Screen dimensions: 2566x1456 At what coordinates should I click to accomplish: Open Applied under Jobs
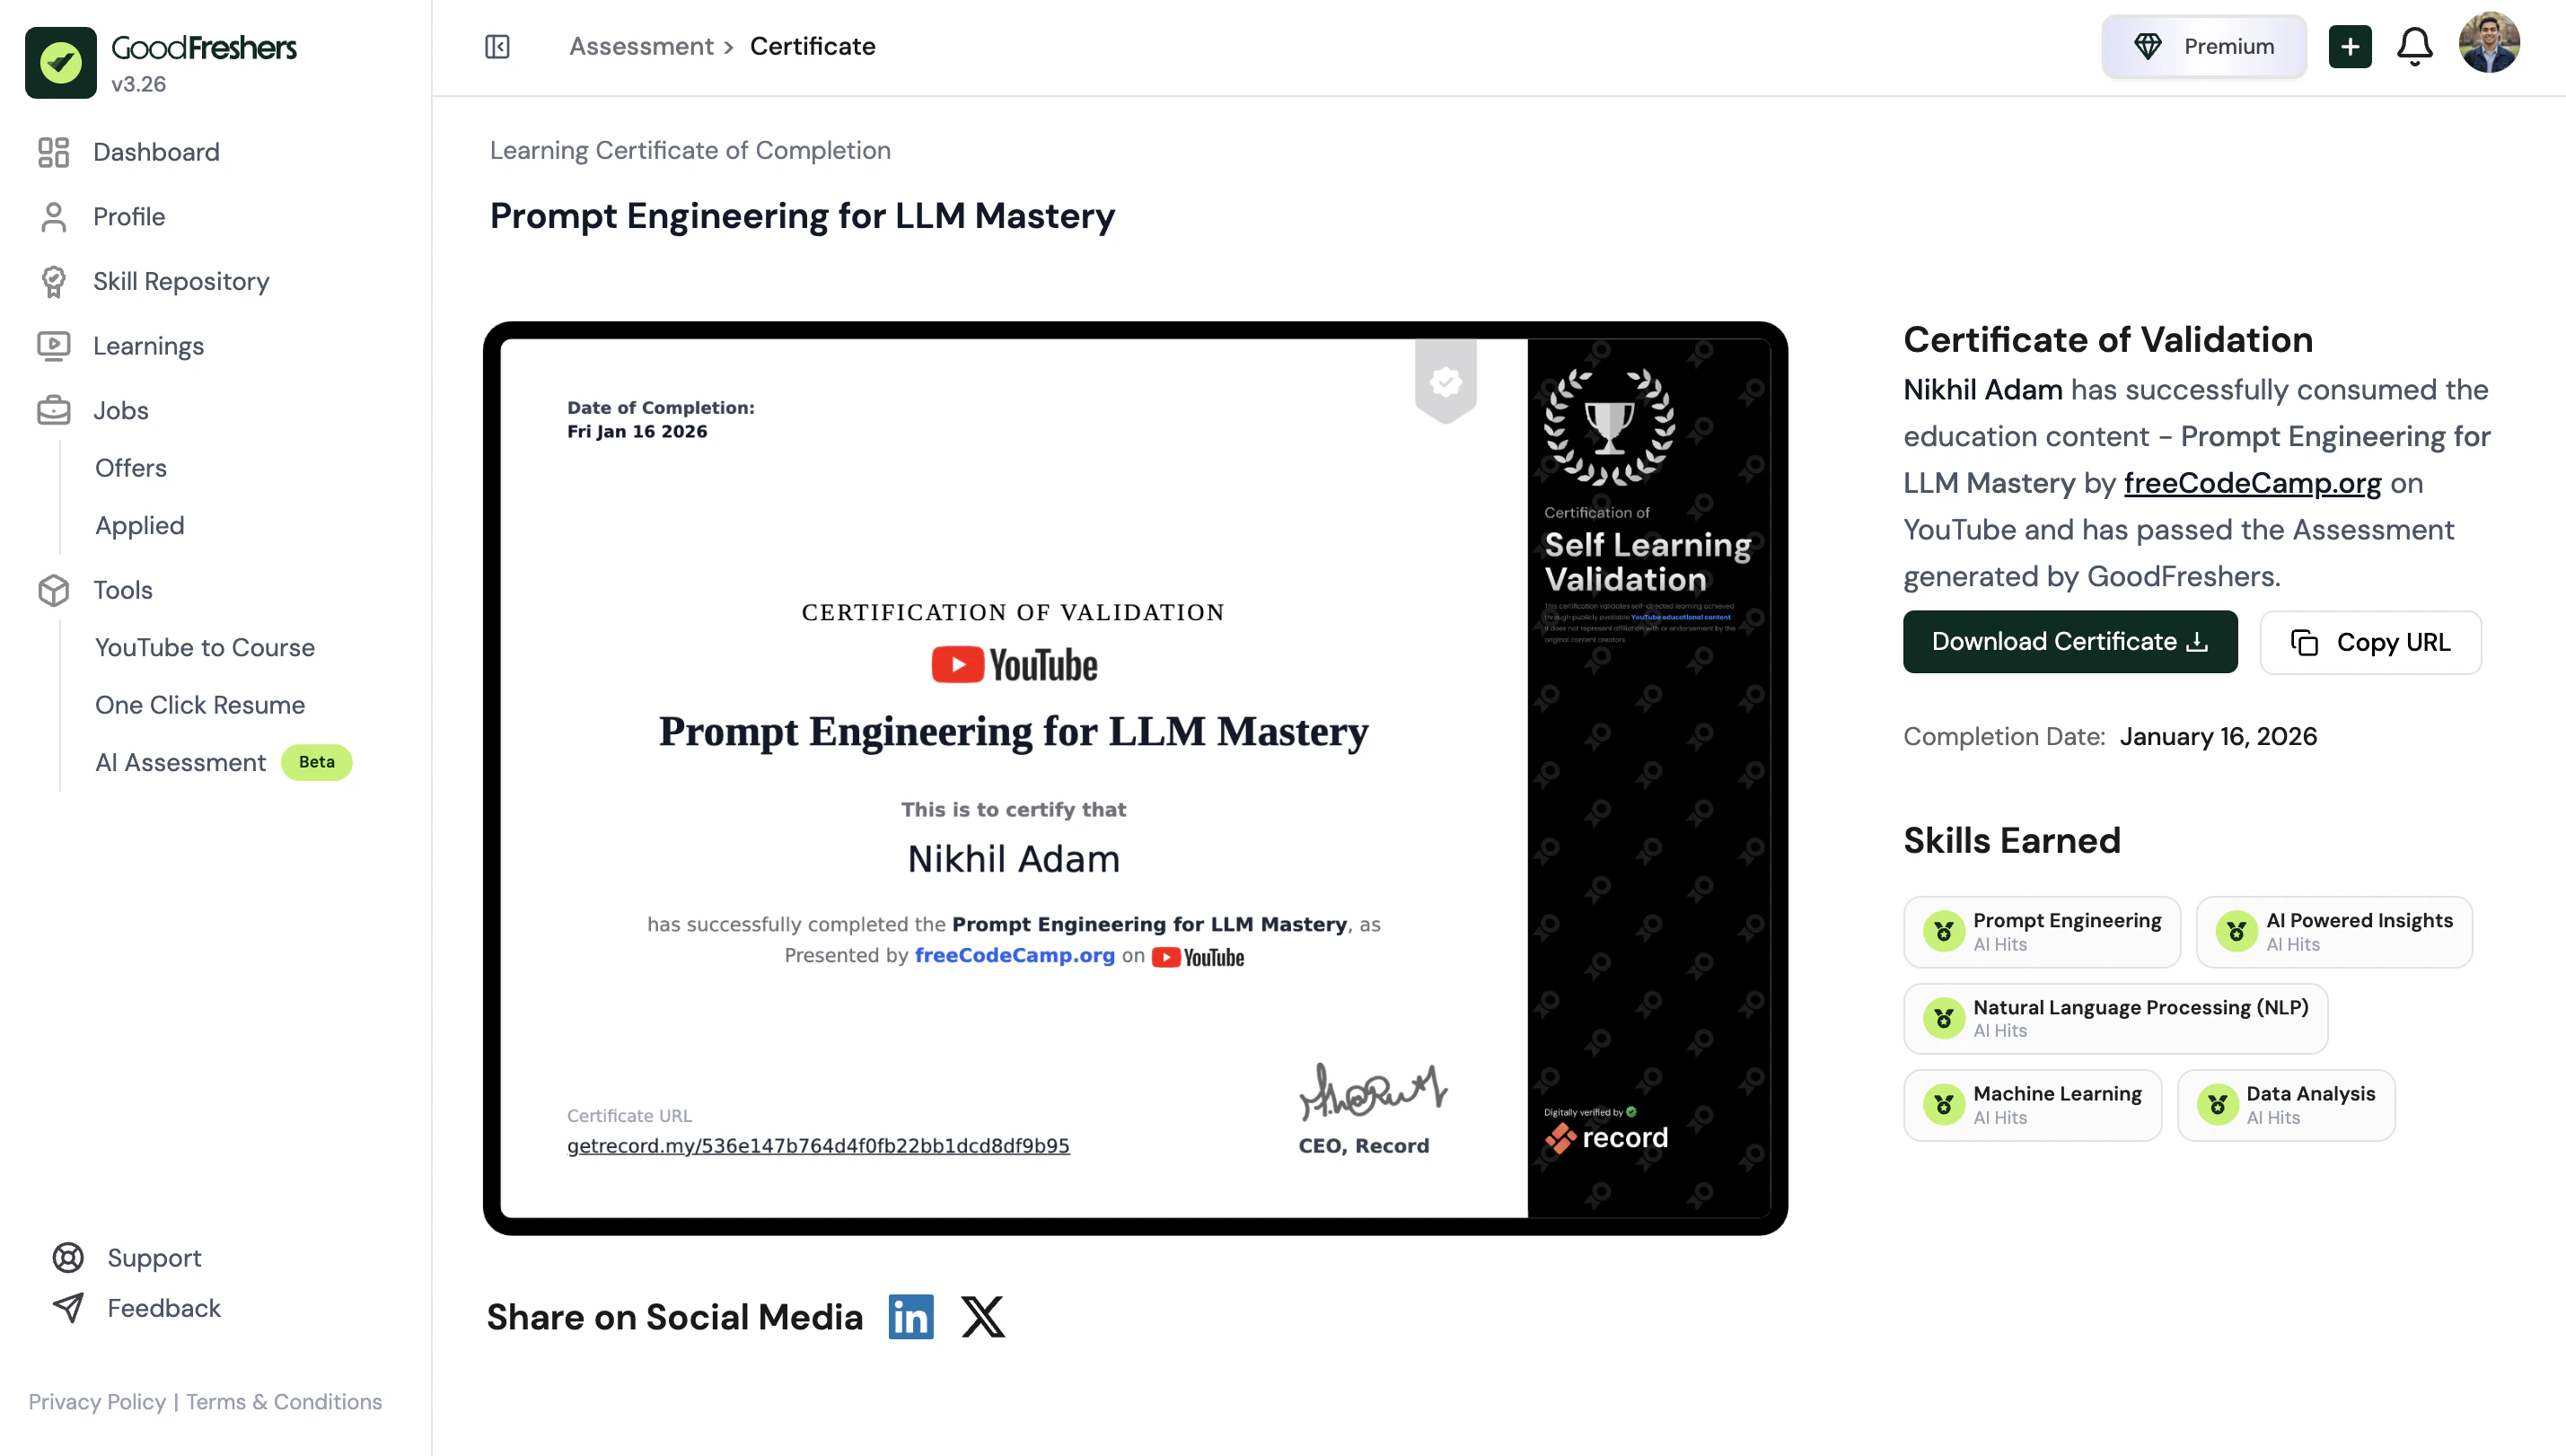[x=140, y=526]
